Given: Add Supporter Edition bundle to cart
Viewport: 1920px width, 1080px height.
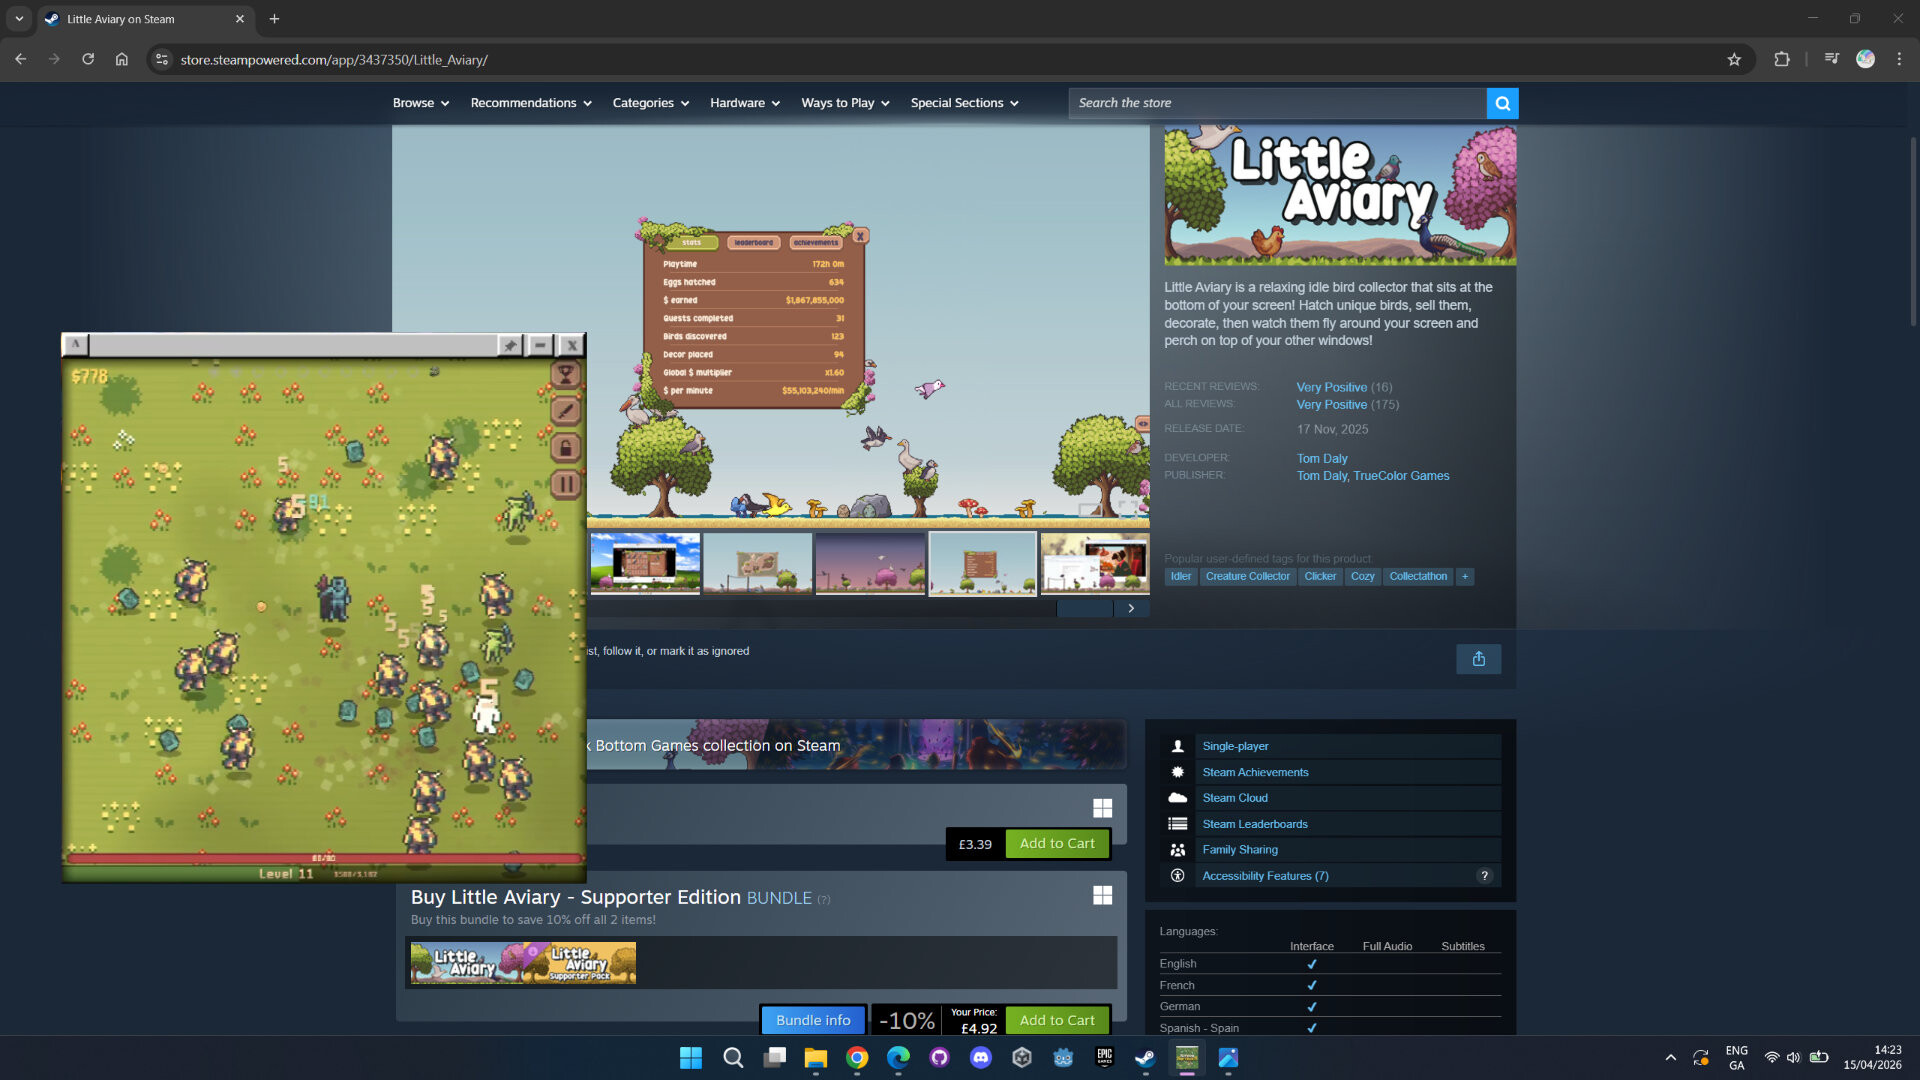Looking at the screenshot, I should [x=1057, y=1021].
